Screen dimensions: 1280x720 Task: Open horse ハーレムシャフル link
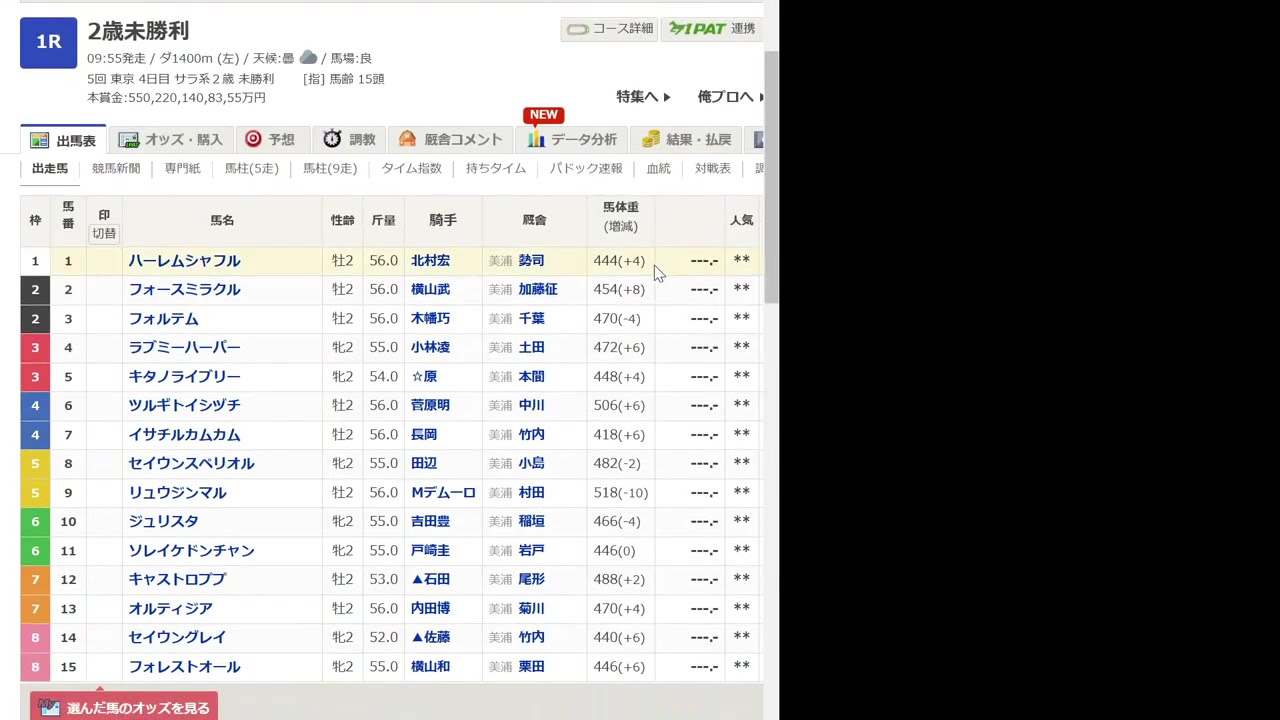(184, 260)
